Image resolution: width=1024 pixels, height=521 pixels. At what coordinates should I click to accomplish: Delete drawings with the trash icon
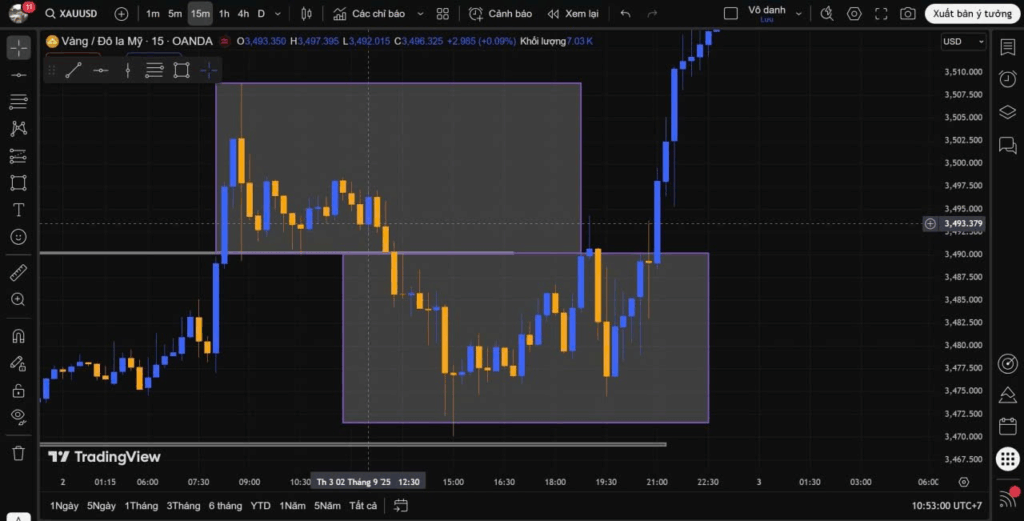pos(18,453)
